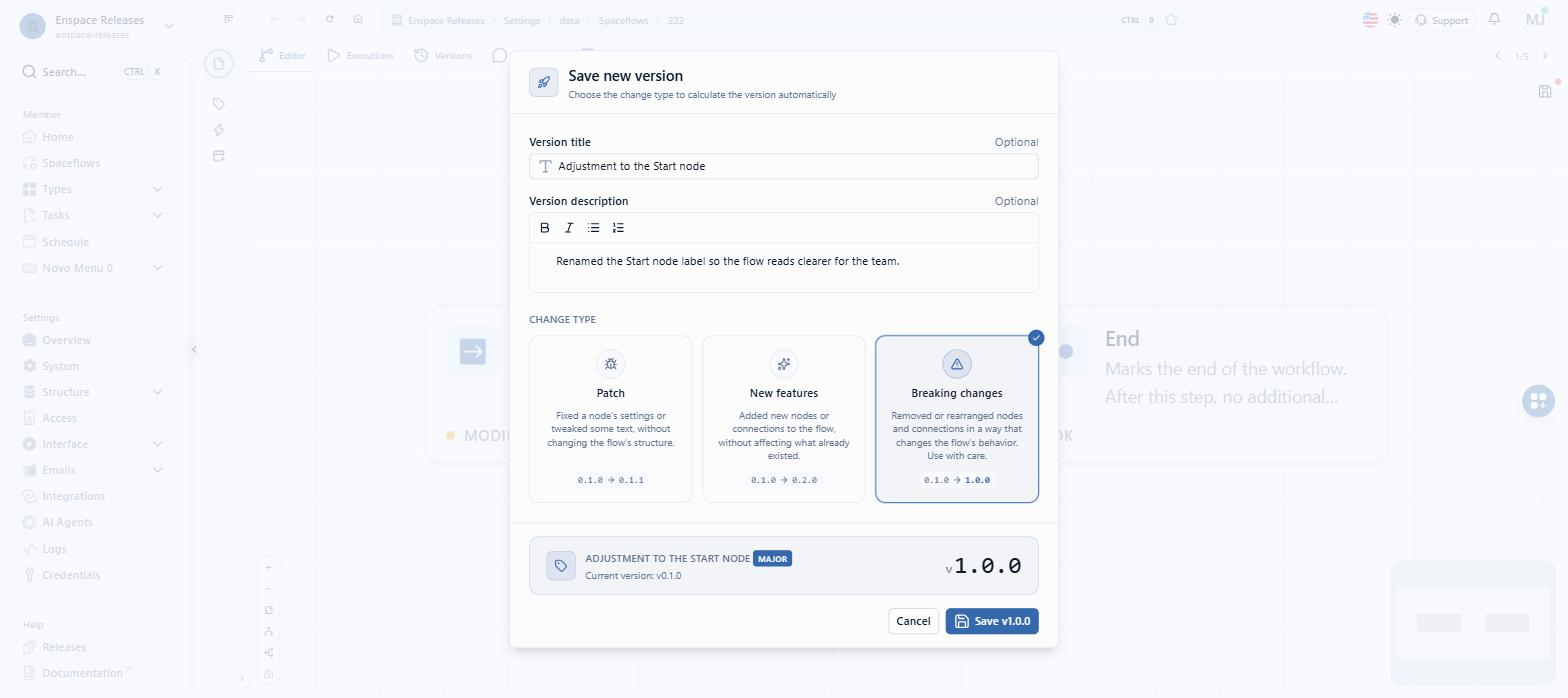Open Schedule in sidebar

[x=65, y=242]
